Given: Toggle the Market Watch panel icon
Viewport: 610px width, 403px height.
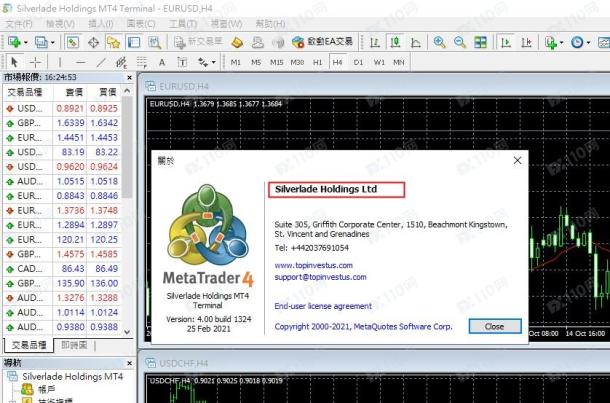Looking at the screenshot, I should (x=73, y=42).
